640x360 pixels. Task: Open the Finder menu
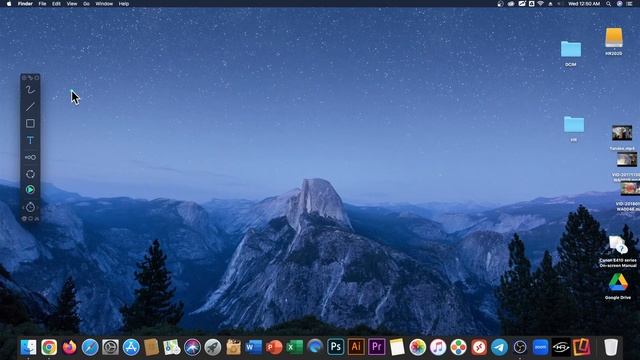pos(25,4)
